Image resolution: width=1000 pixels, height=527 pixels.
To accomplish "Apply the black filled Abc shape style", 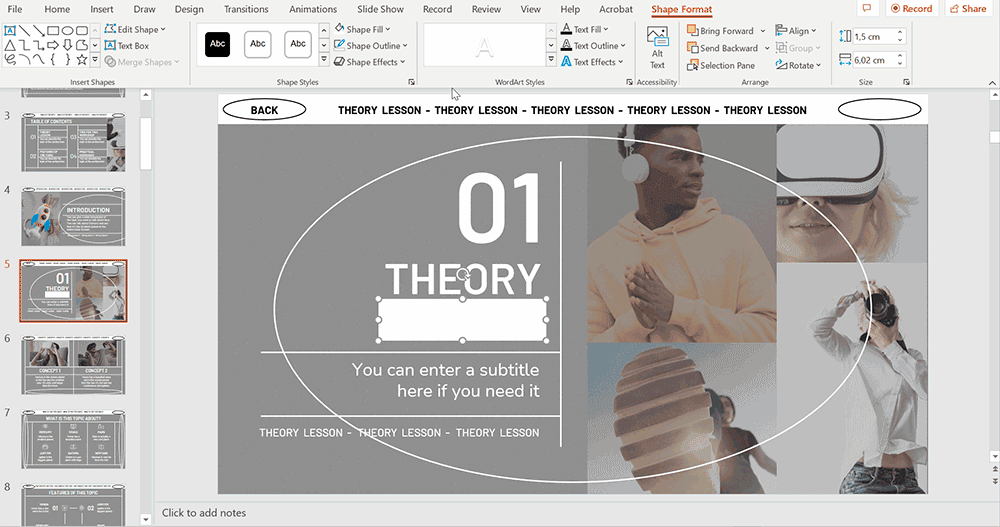I will click(x=217, y=44).
